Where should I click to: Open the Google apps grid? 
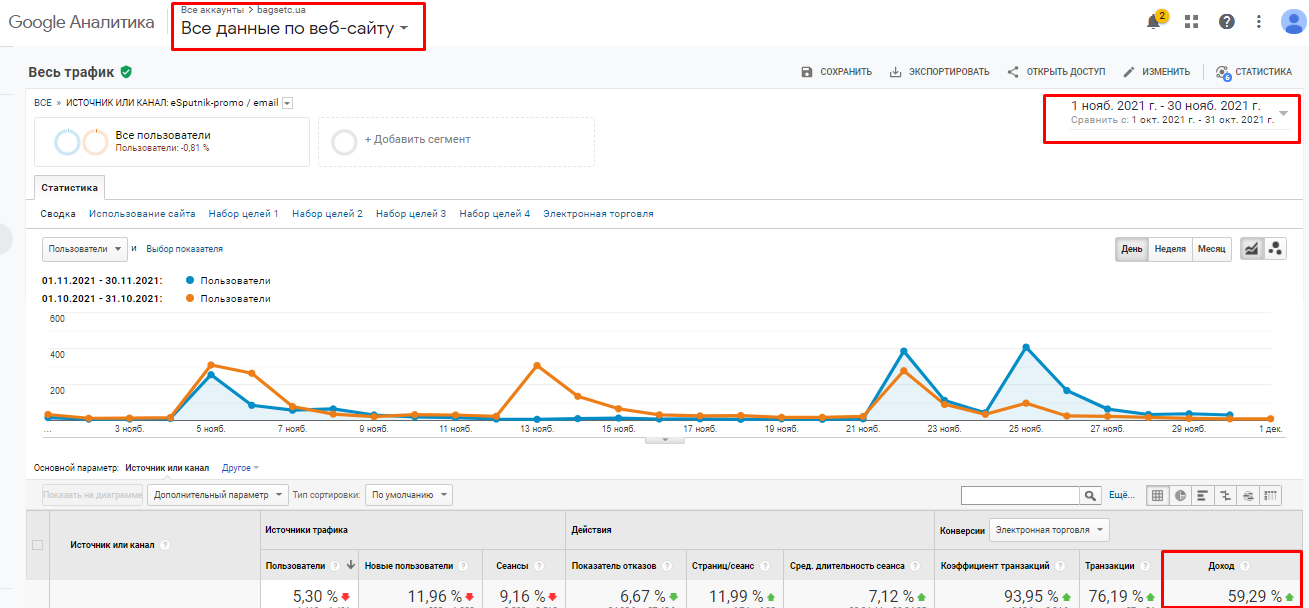click(1191, 22)
